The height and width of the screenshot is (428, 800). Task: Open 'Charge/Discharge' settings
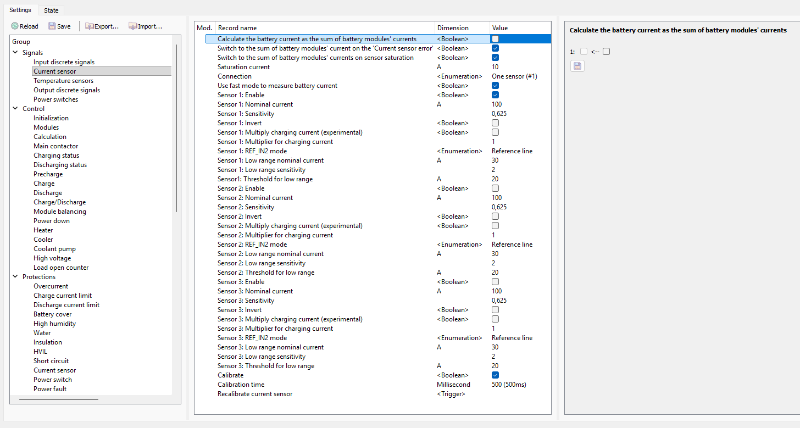pyautogui.click(x=59, y=202)
